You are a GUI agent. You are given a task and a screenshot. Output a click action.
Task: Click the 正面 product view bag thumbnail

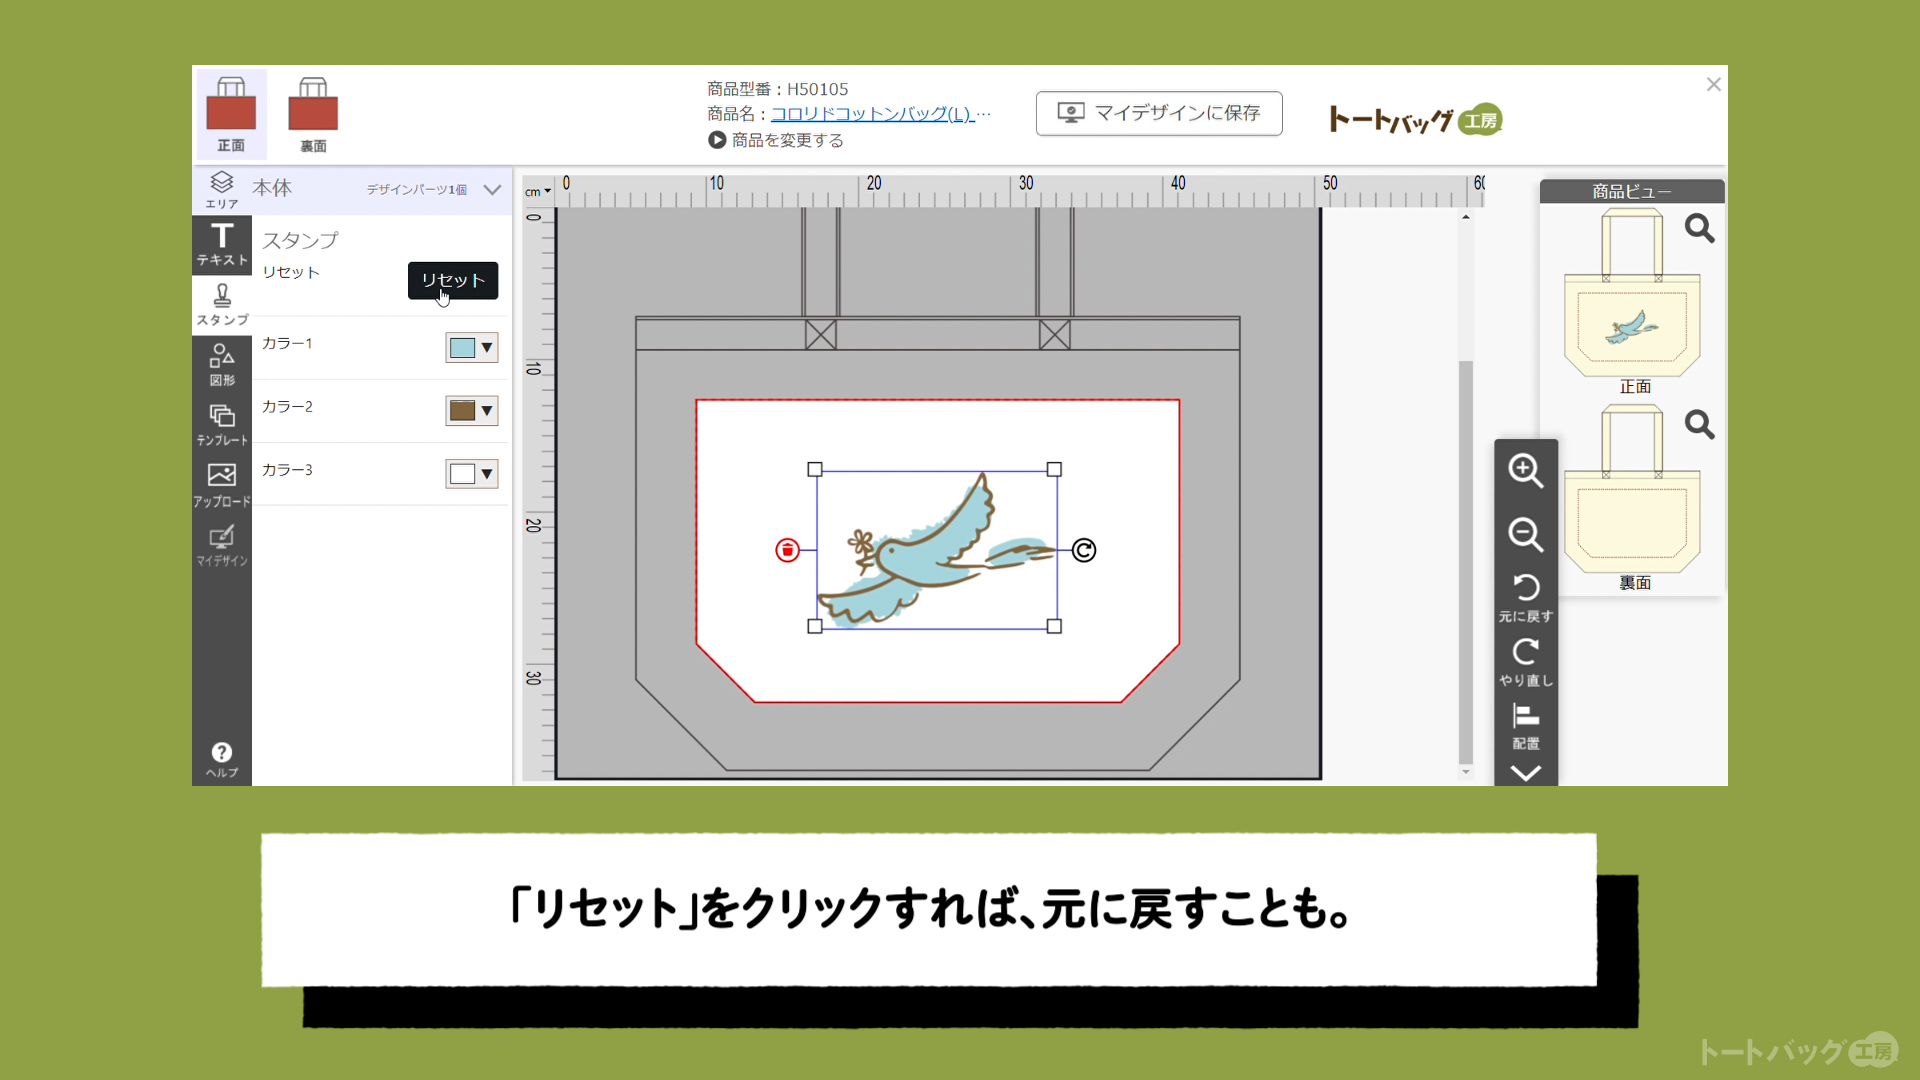pyautogui.click(x=1632, y=293)
